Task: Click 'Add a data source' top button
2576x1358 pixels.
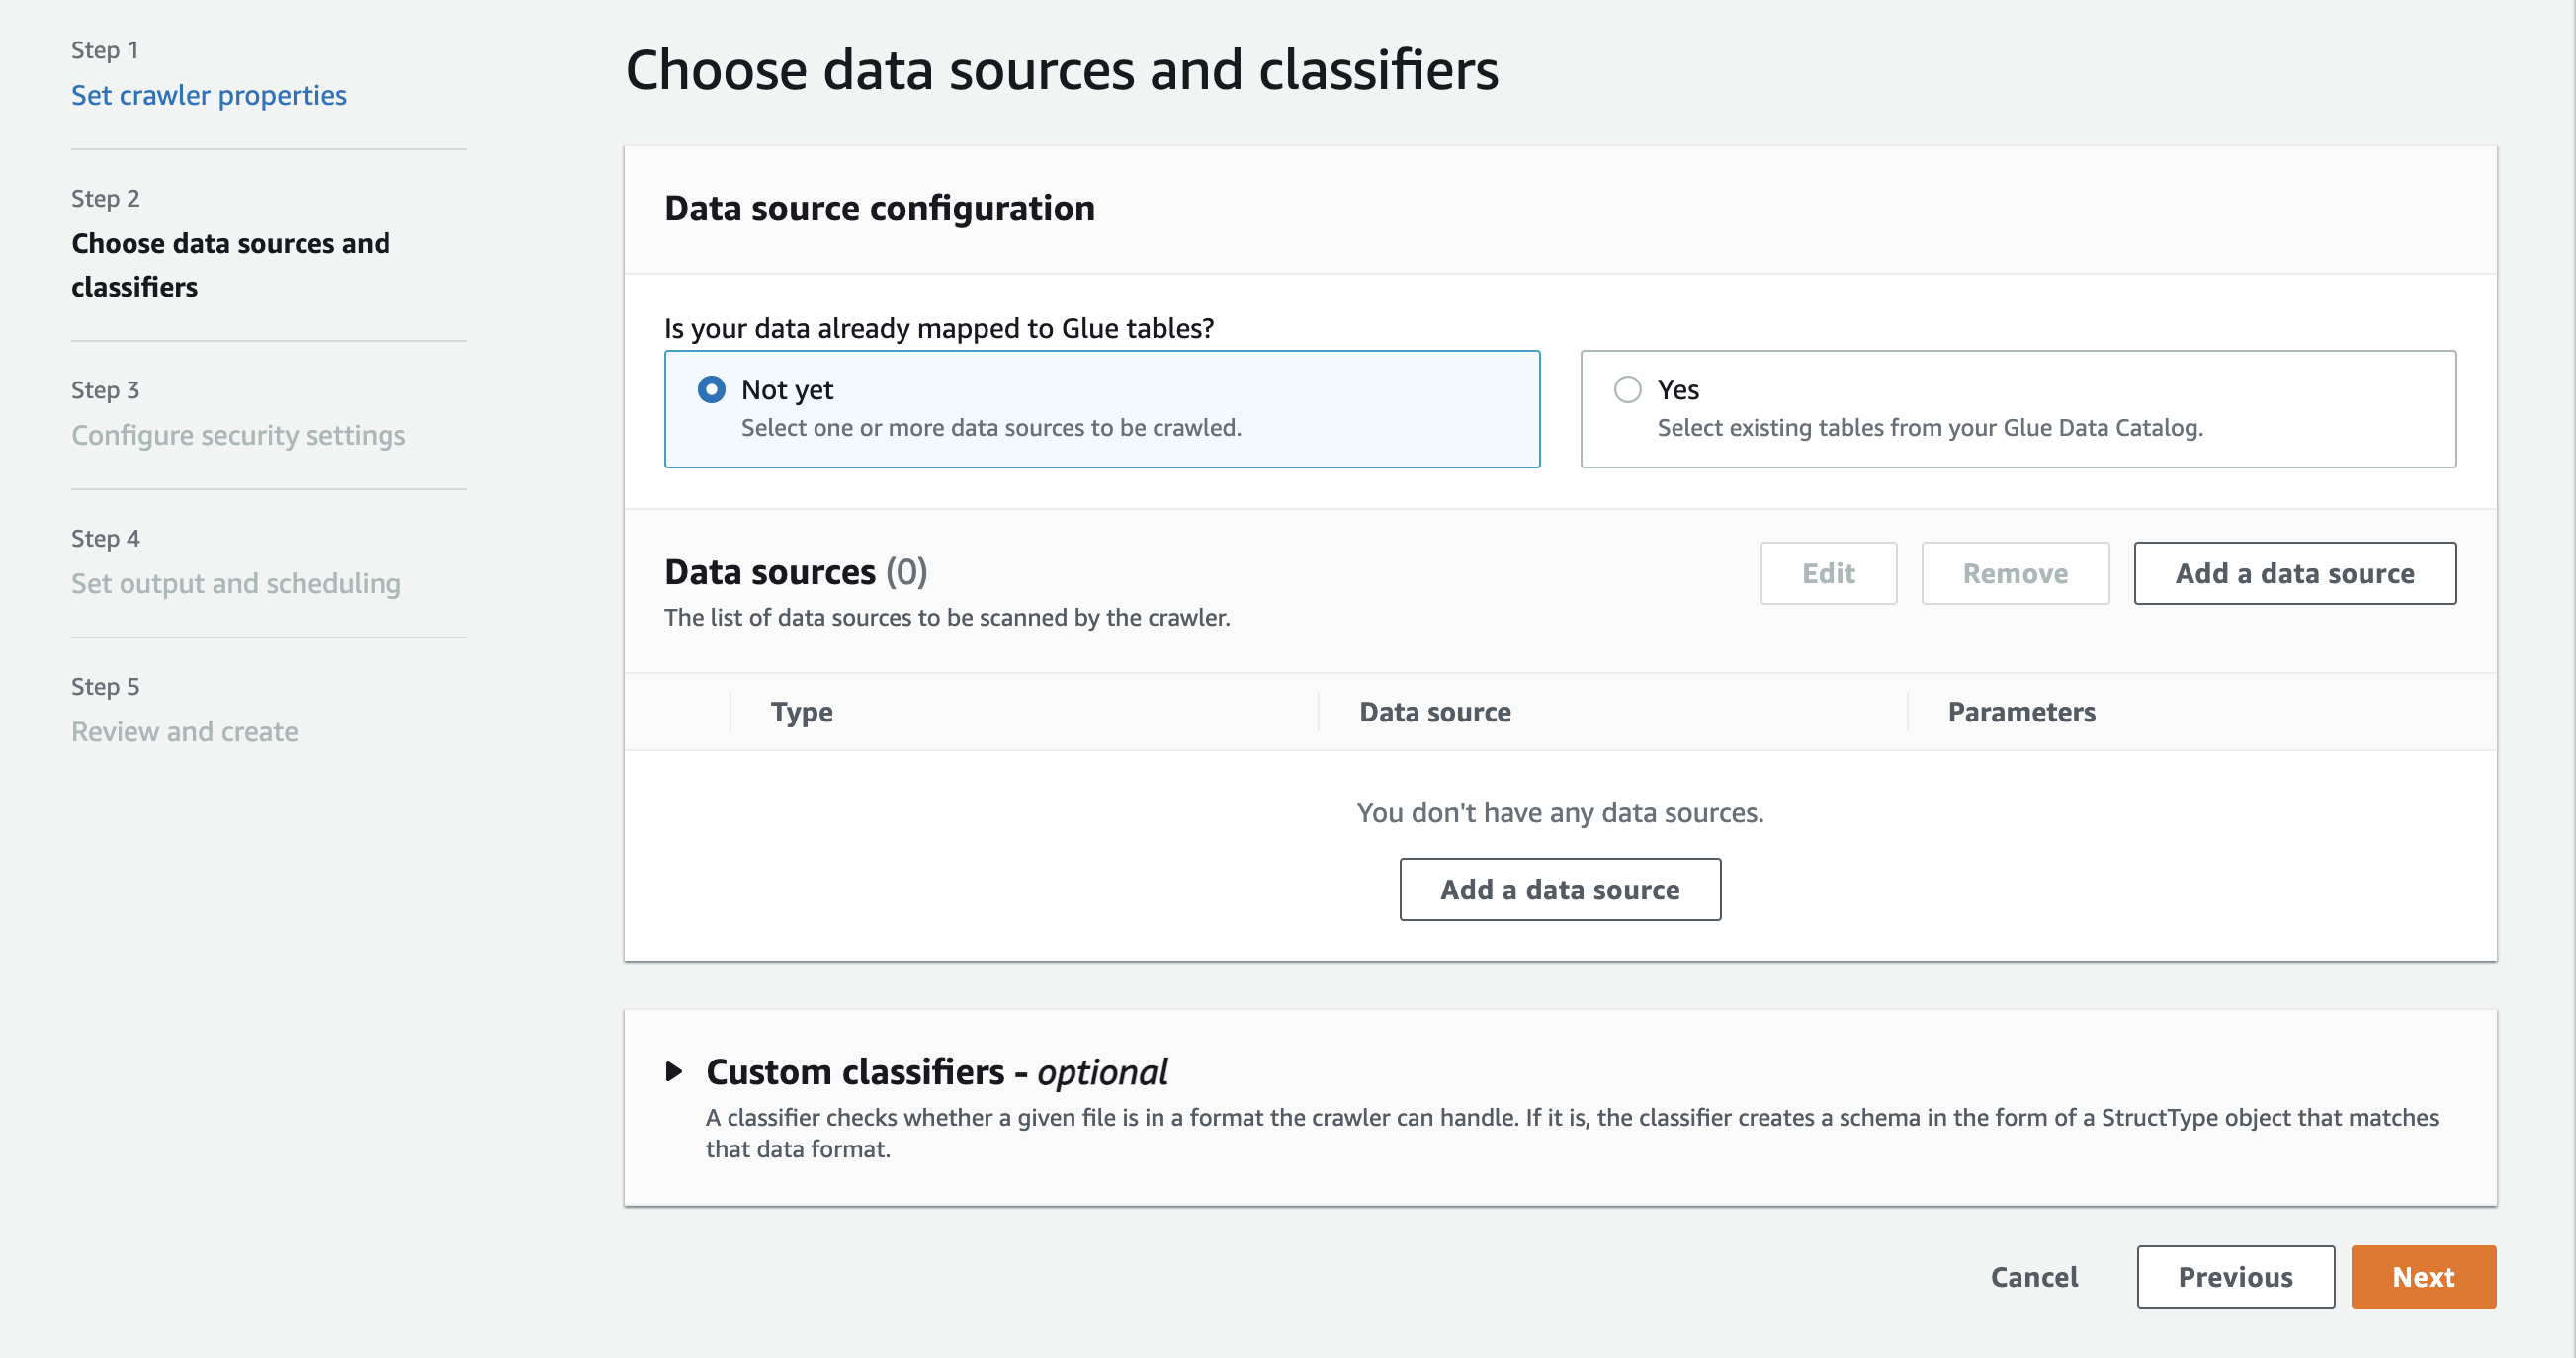Action: [2295, 572]
